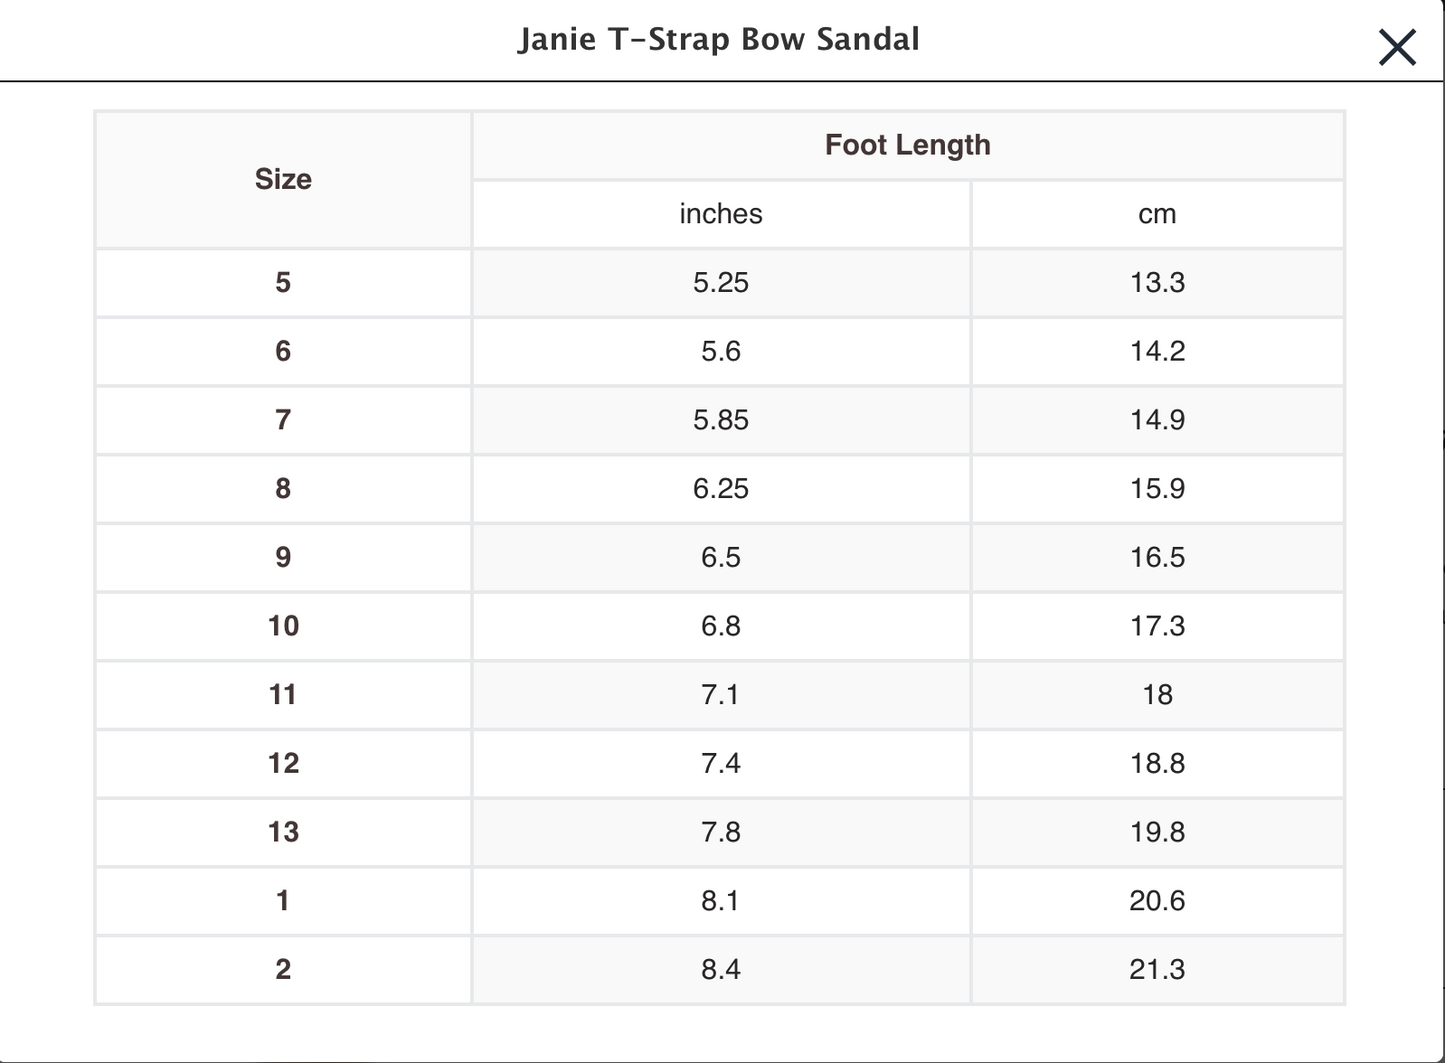Viewport: 1445px width, 1063px height.
Task: Click the 17.3 cm cell
Action: click(x=1157, y=626)
